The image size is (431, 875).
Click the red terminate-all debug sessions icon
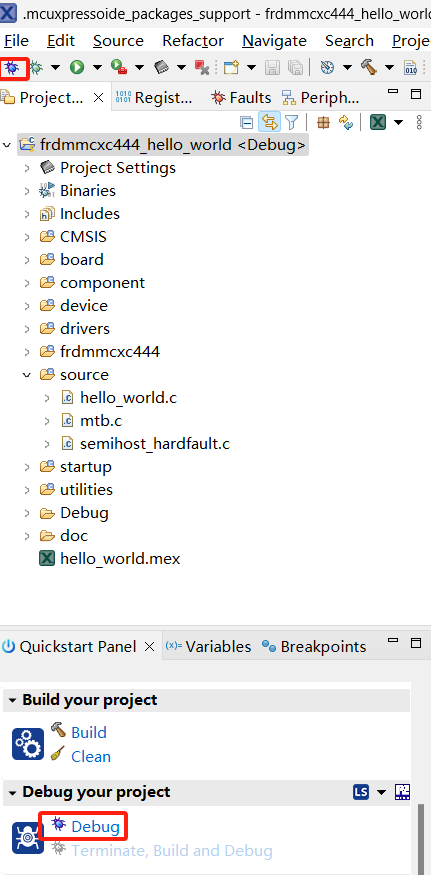coord(202,68)
